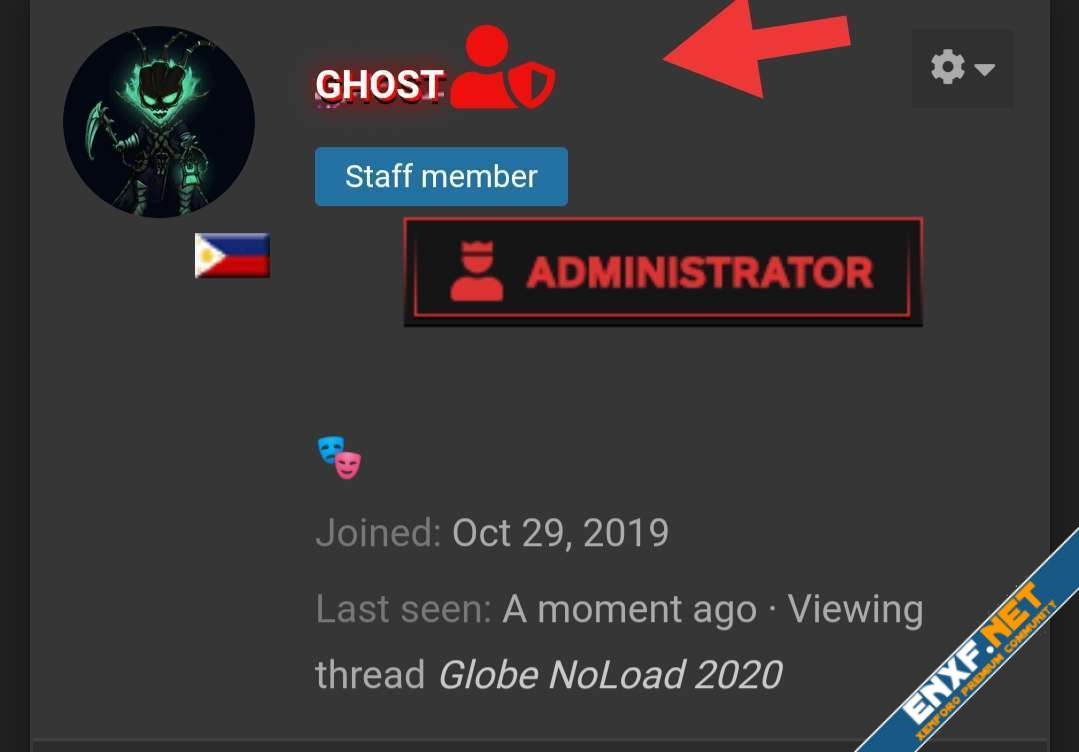Click the 'Joined:' label

378,533
